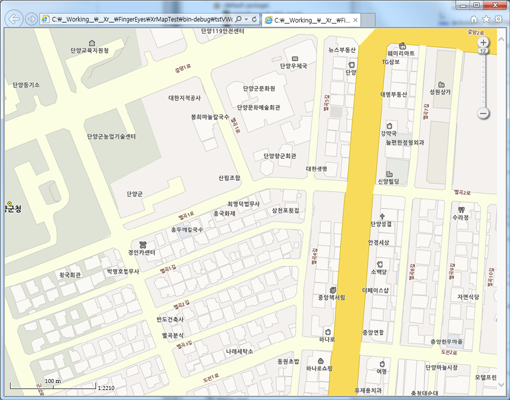Click the 중앙연합 map label

(x=373, y=332)
